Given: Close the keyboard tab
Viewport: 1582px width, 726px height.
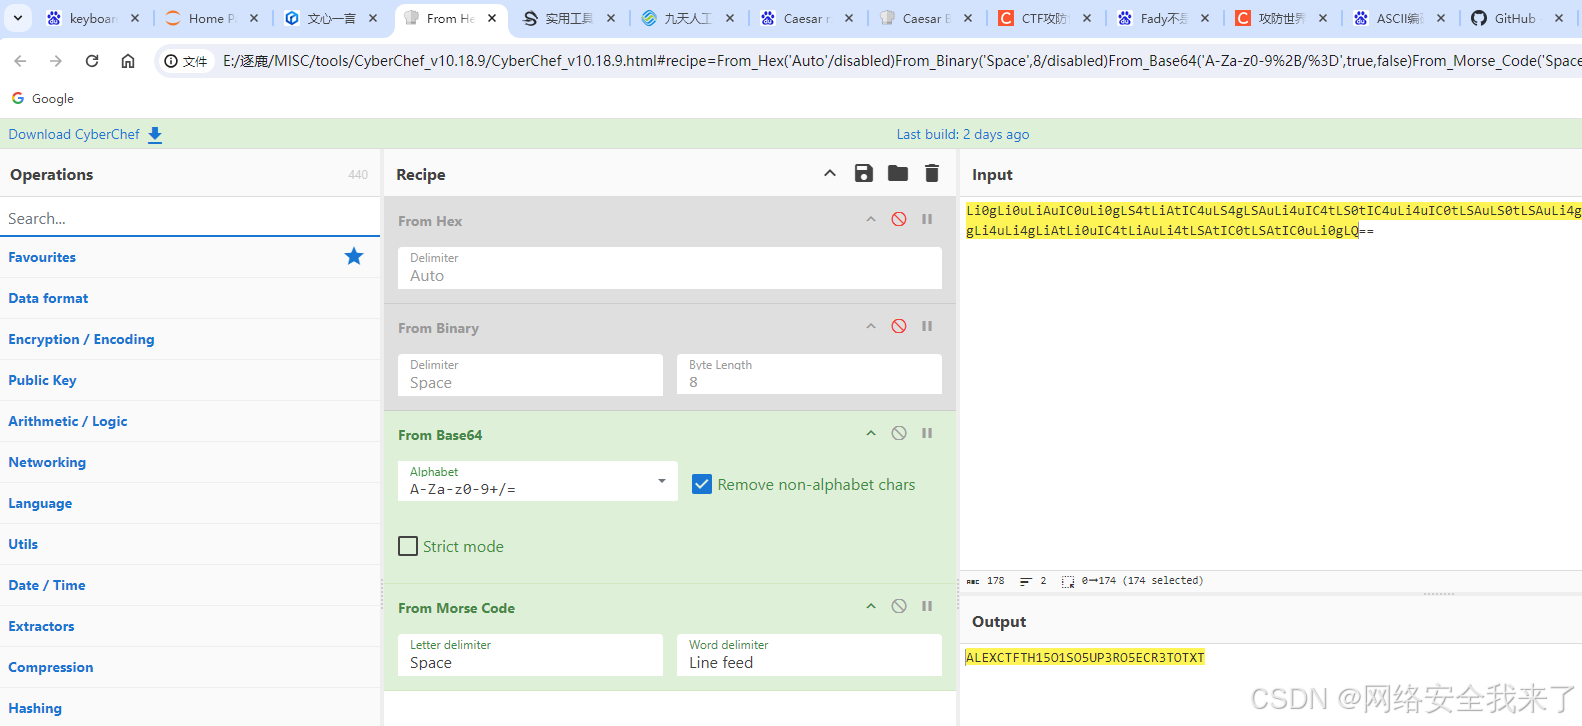Looking at the screenshot, I should click(135, 18).
